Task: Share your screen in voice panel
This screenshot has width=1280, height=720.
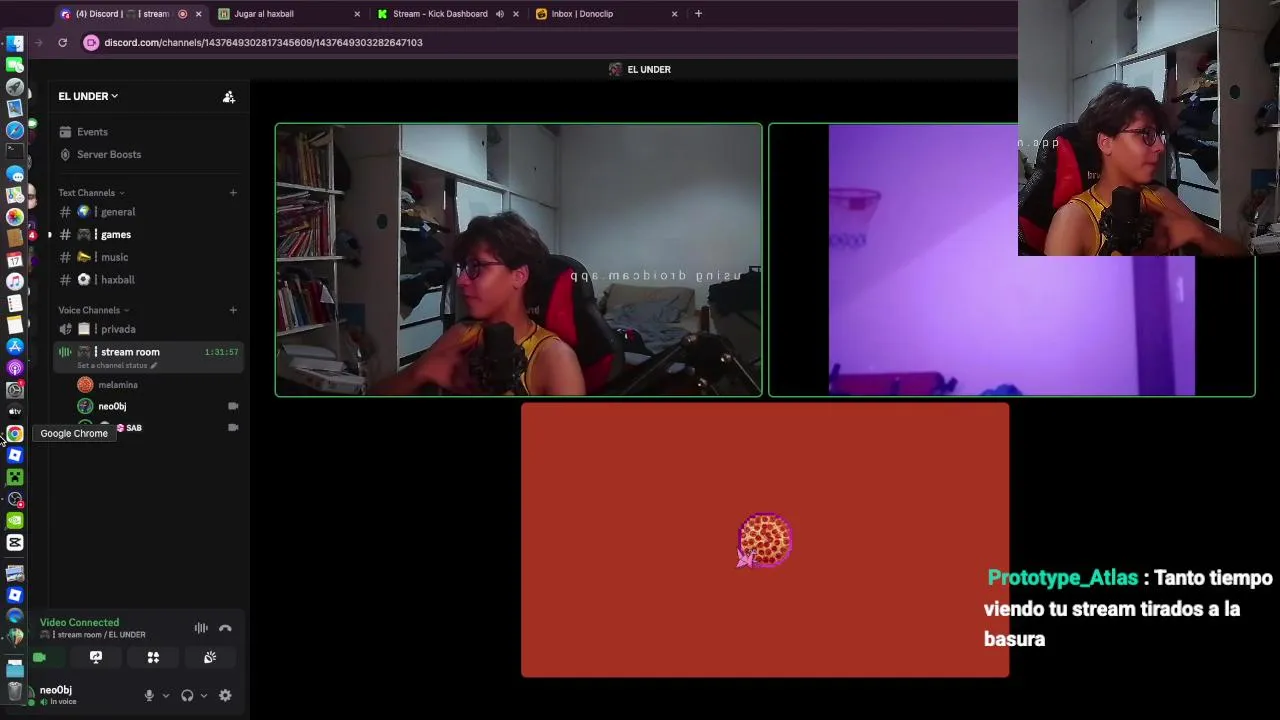Action: [x=96, y=657]
